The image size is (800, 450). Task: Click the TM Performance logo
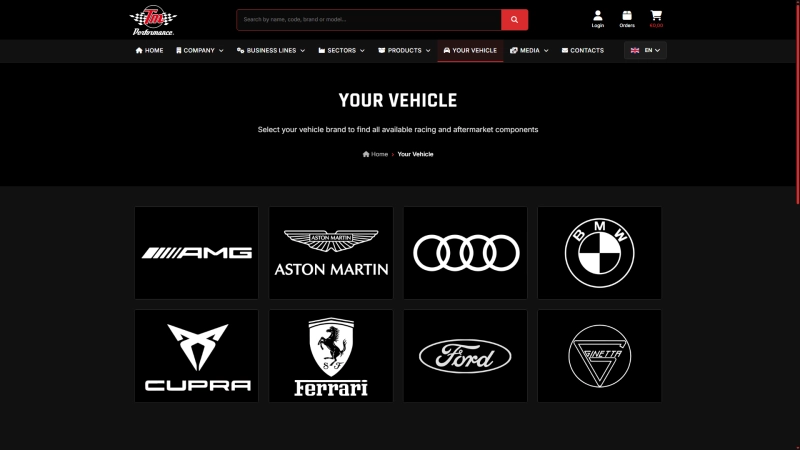click(x=152, y=20)
